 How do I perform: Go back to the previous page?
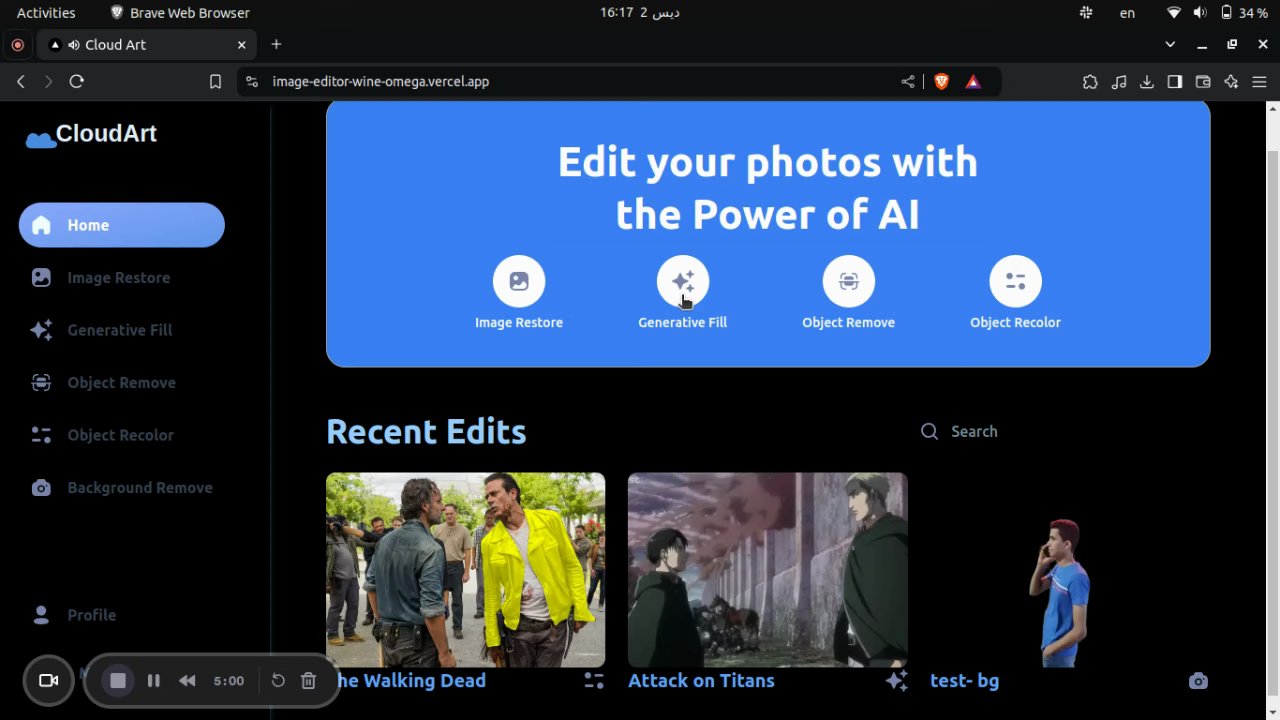[21, 81]
